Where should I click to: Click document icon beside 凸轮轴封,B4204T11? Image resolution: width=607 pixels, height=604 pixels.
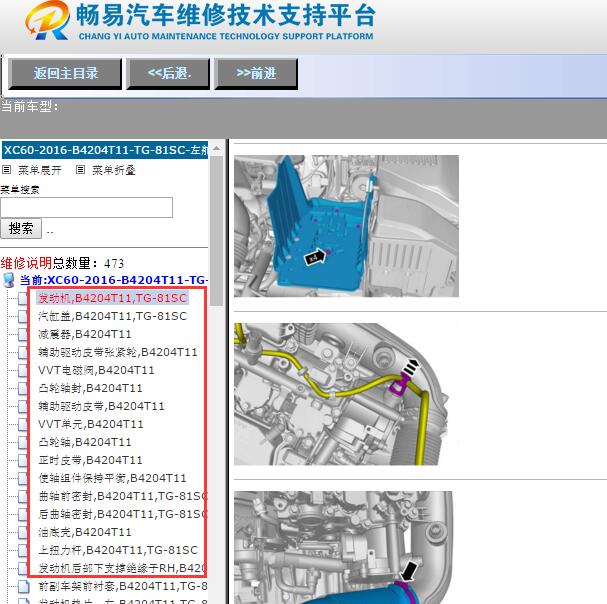tap(23, 388)
